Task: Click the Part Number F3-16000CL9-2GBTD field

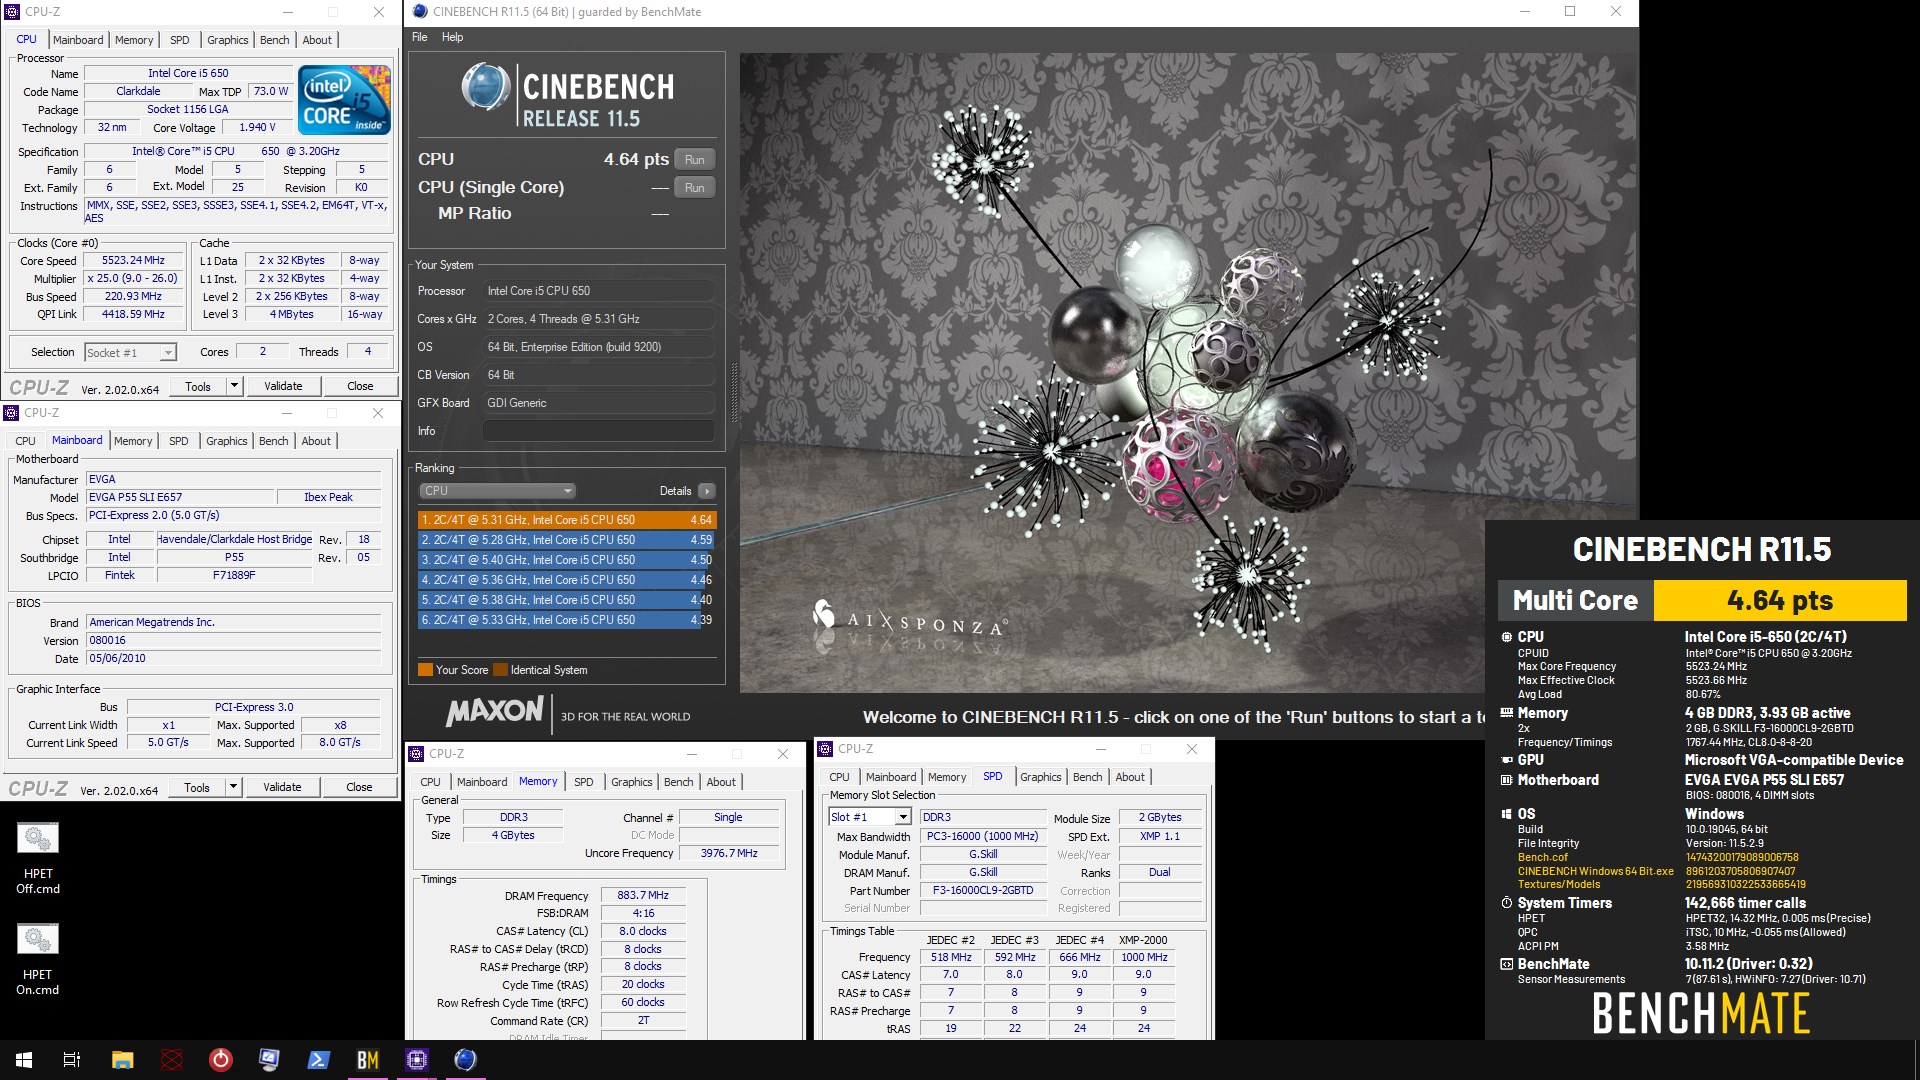Action: point(983,890)
